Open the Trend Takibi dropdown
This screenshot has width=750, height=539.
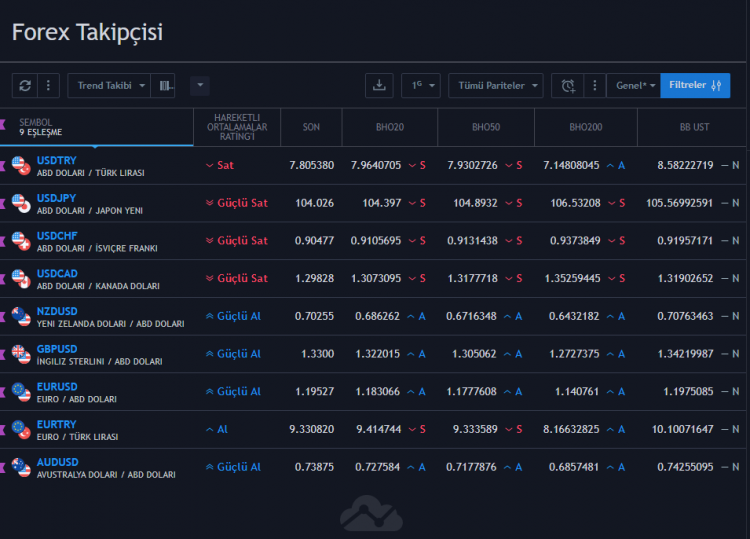pyautogui.click(x=112, y=86)
